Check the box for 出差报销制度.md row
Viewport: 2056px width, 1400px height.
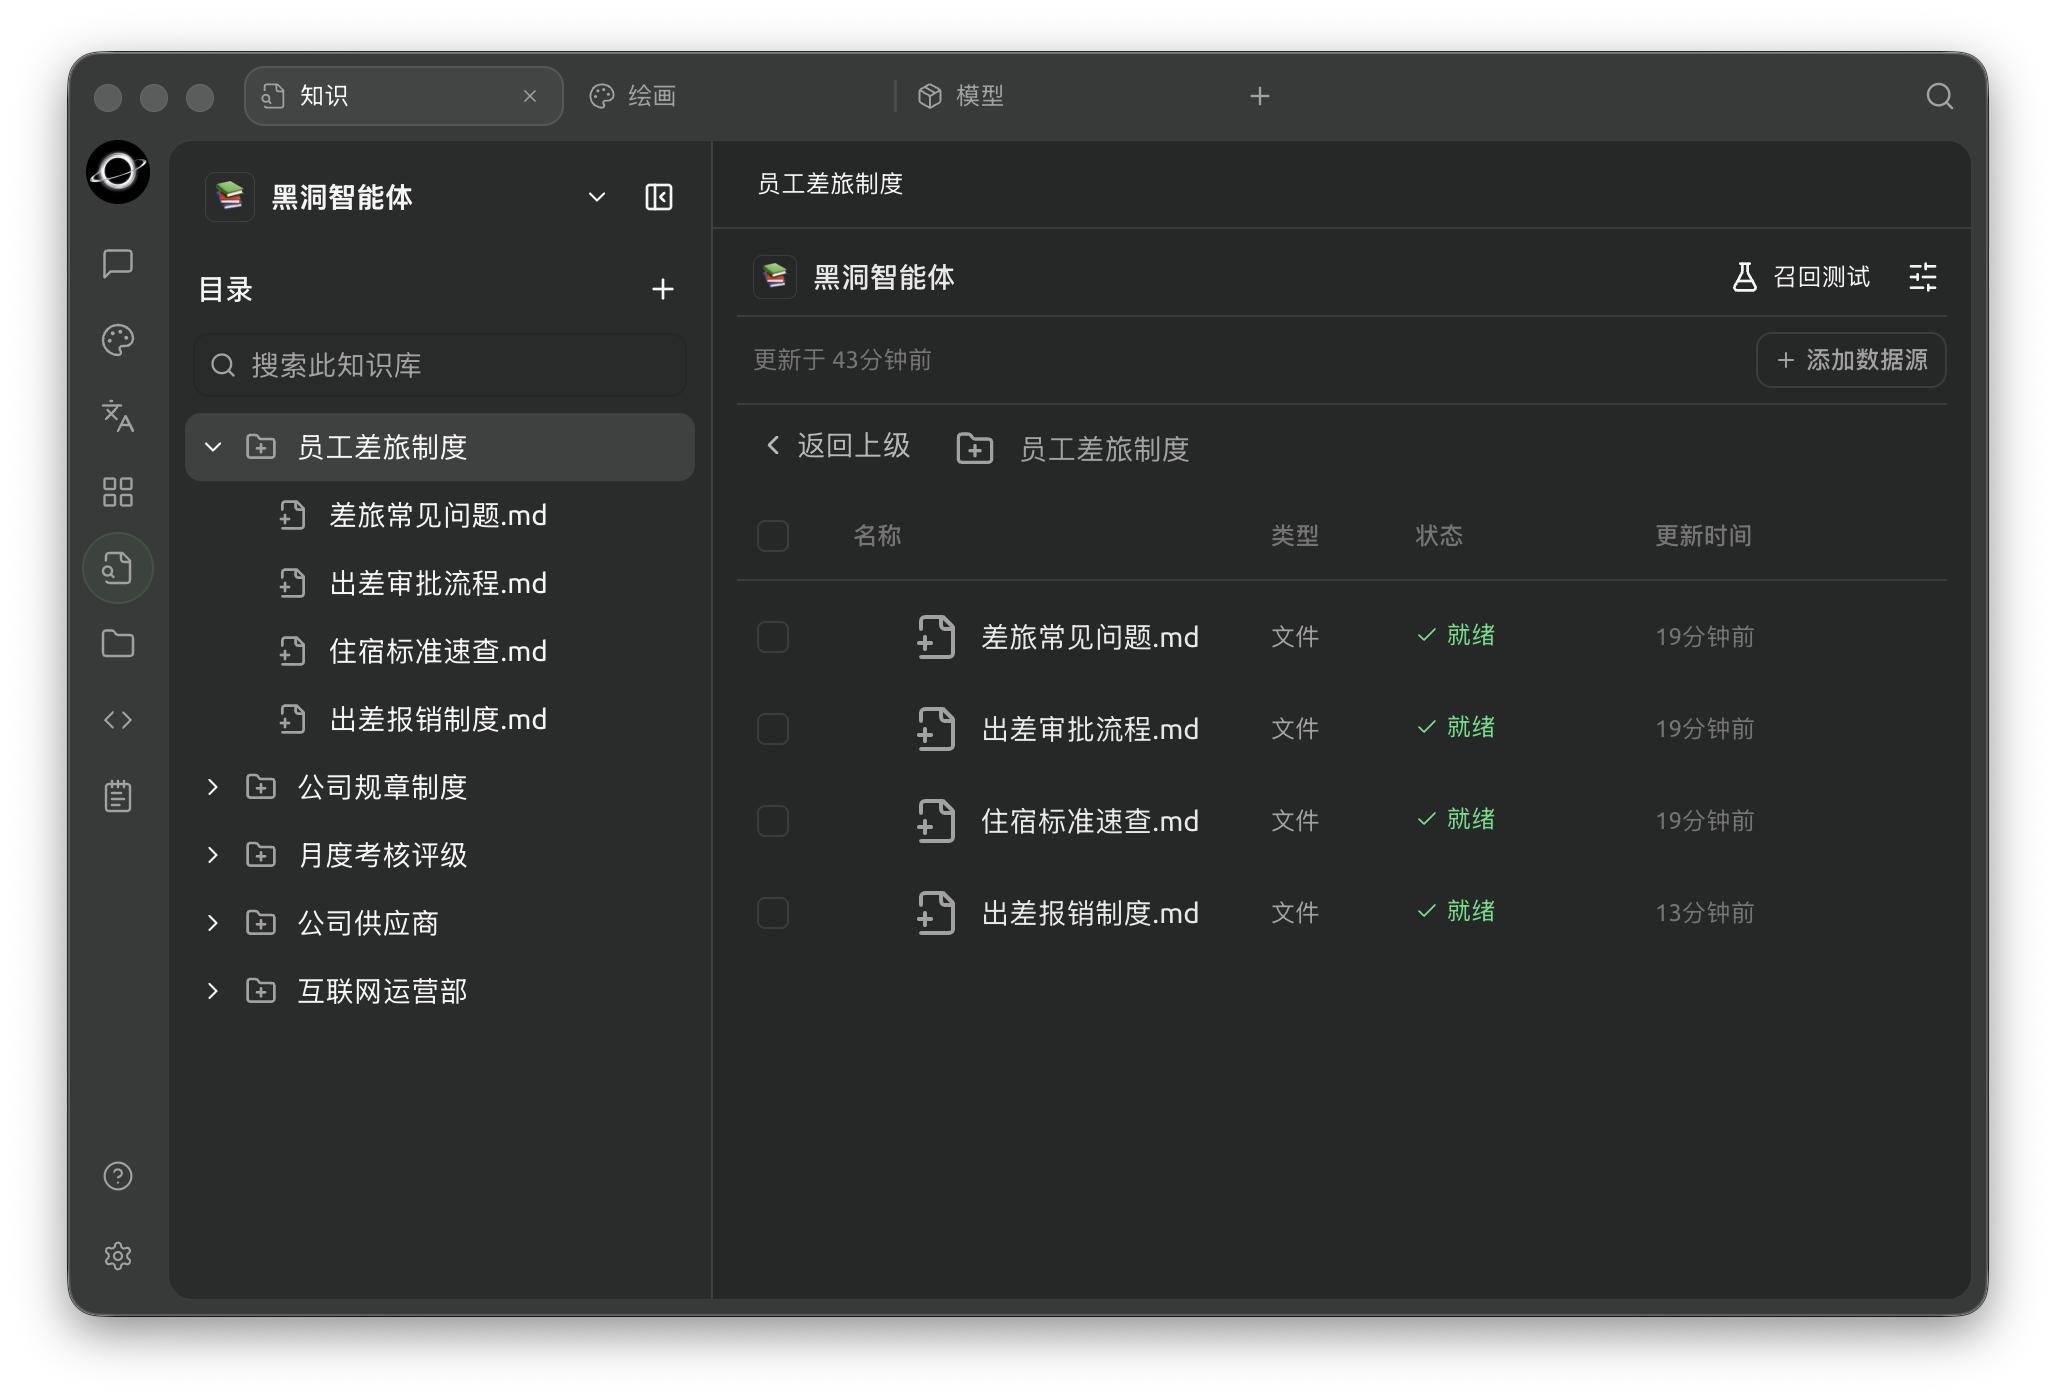pos(773,913)
